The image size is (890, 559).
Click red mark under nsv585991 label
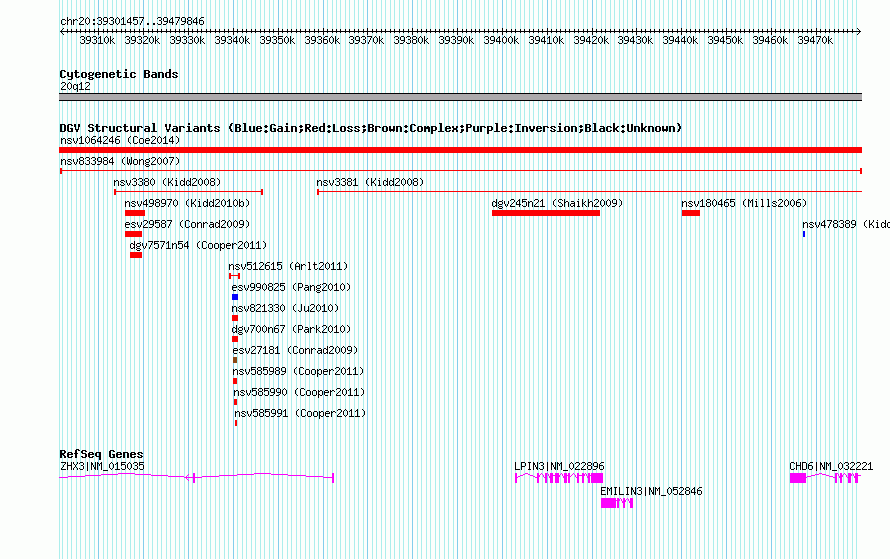236,423
